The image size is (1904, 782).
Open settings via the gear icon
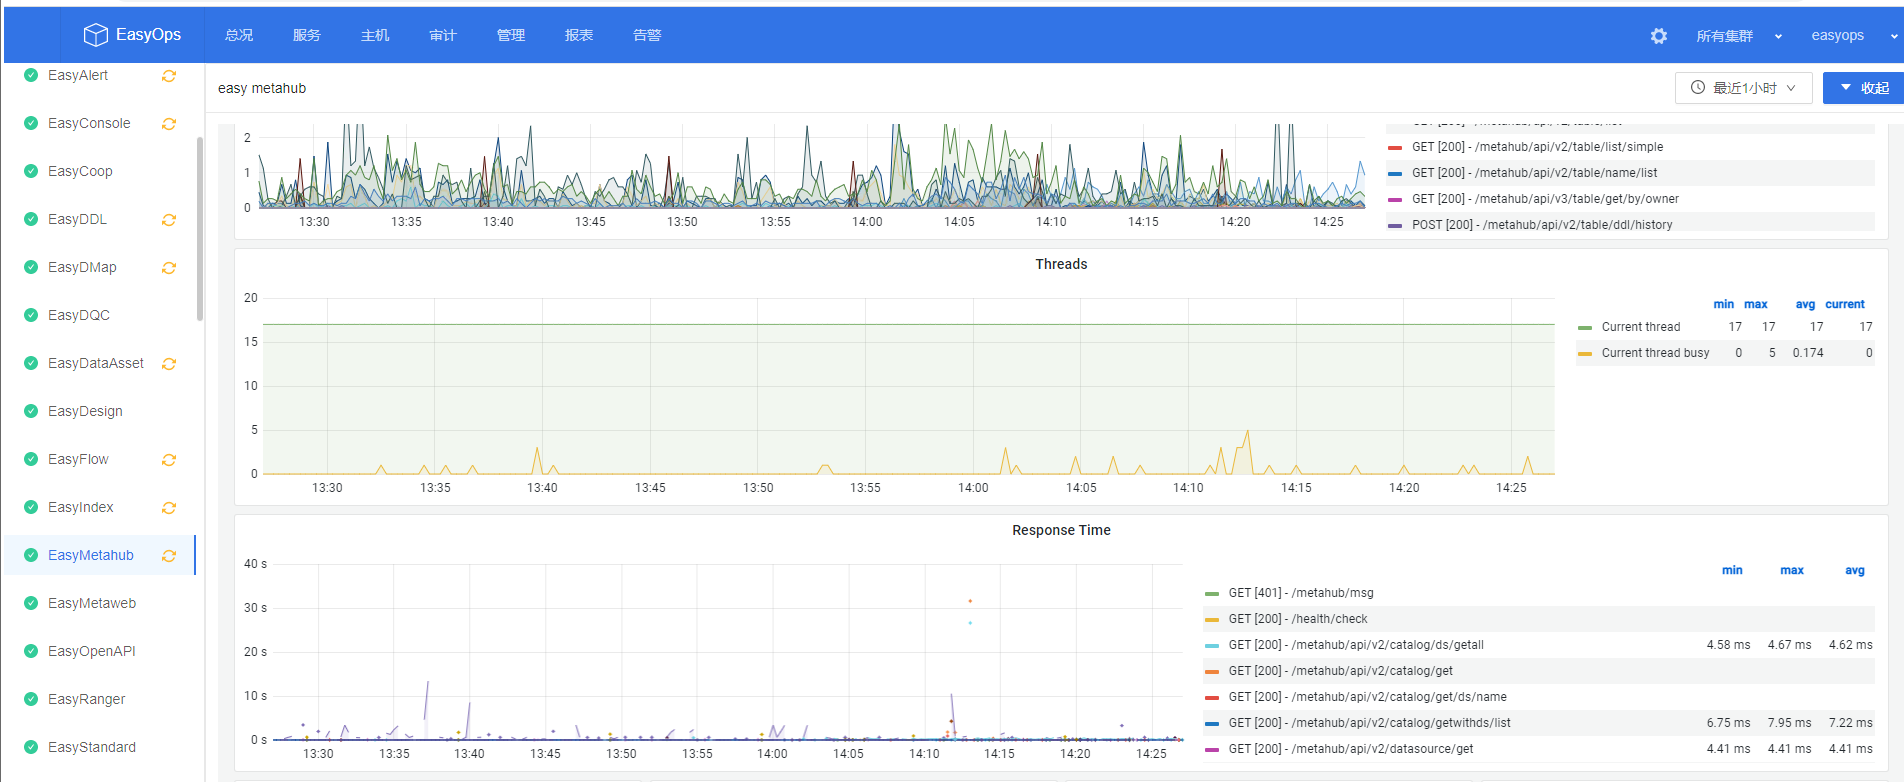(1659, 36)
